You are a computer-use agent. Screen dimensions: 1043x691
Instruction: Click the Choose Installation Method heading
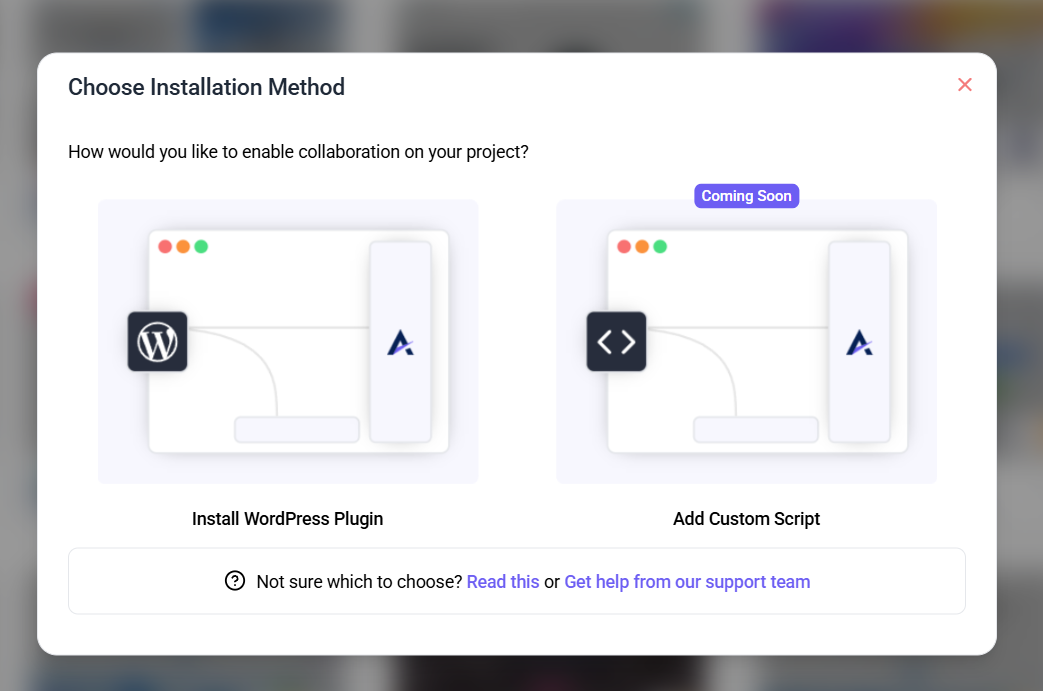(x=207, y=87)
